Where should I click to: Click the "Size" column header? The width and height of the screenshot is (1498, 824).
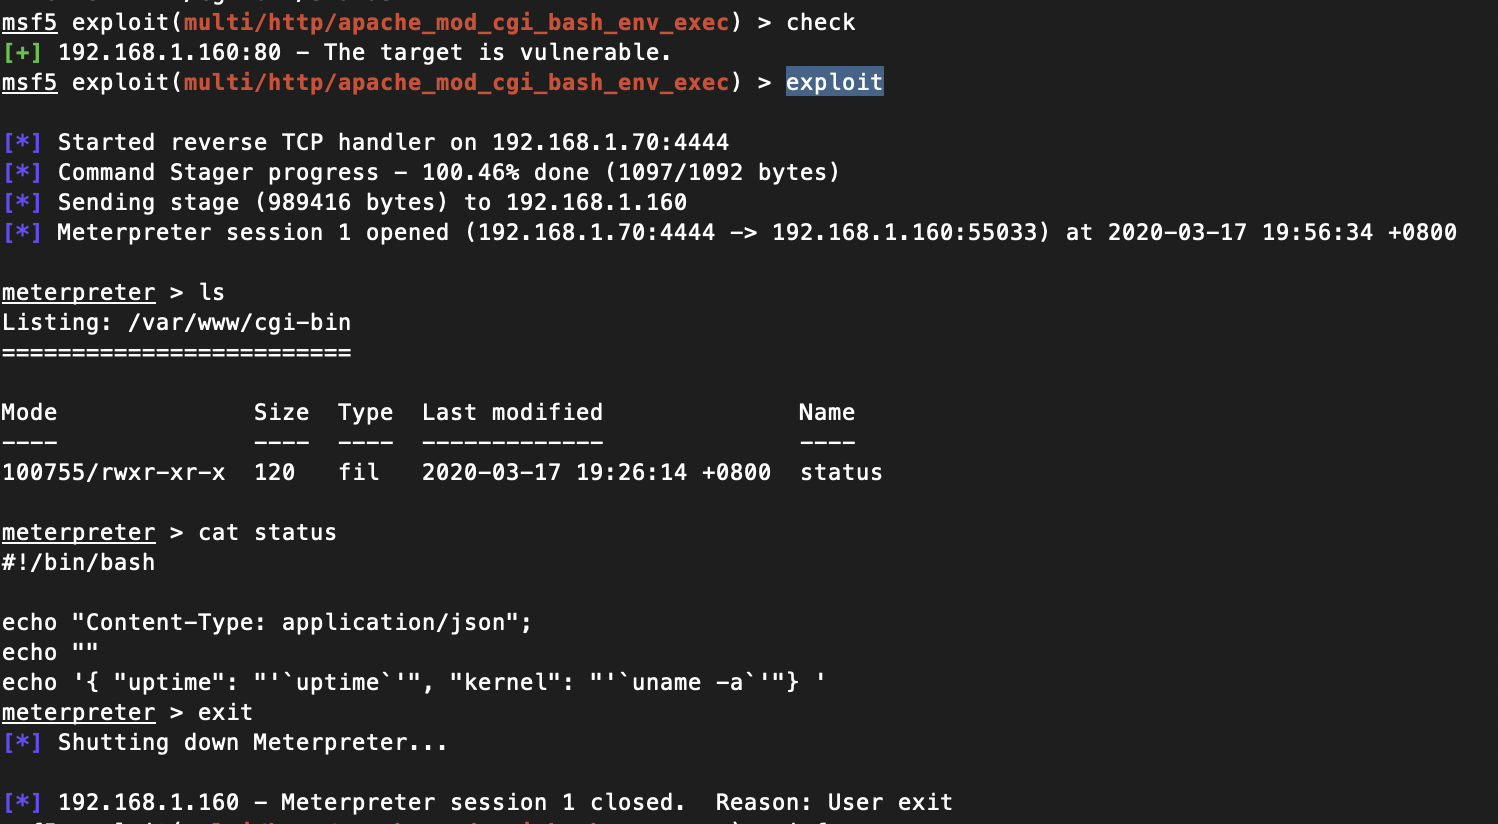(x=281, y=412)
